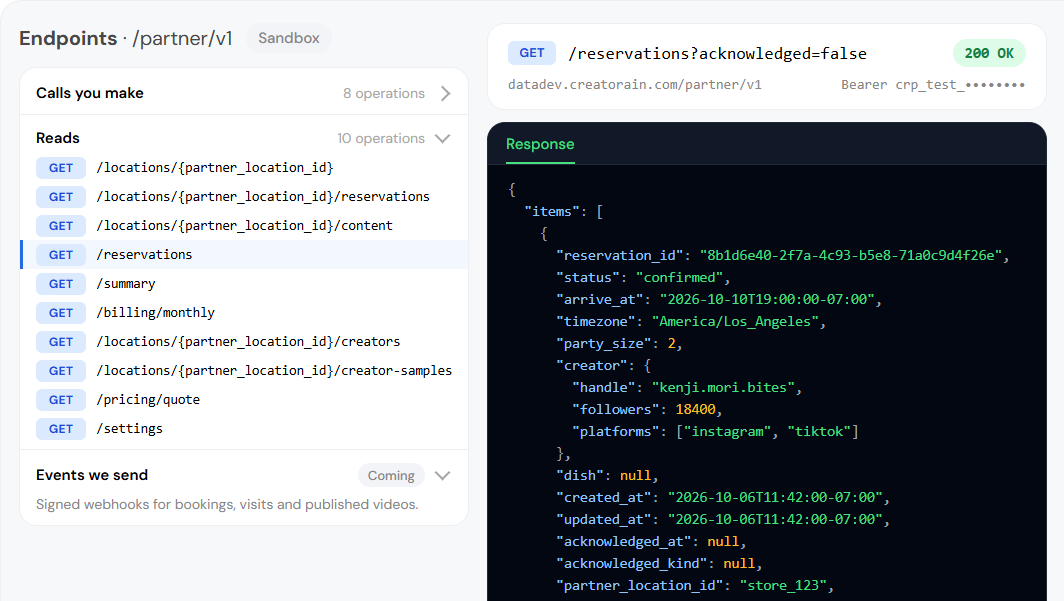This screenshot has height=601, width=1064.
Task: Click the Events we send heading
Action: 92,475
